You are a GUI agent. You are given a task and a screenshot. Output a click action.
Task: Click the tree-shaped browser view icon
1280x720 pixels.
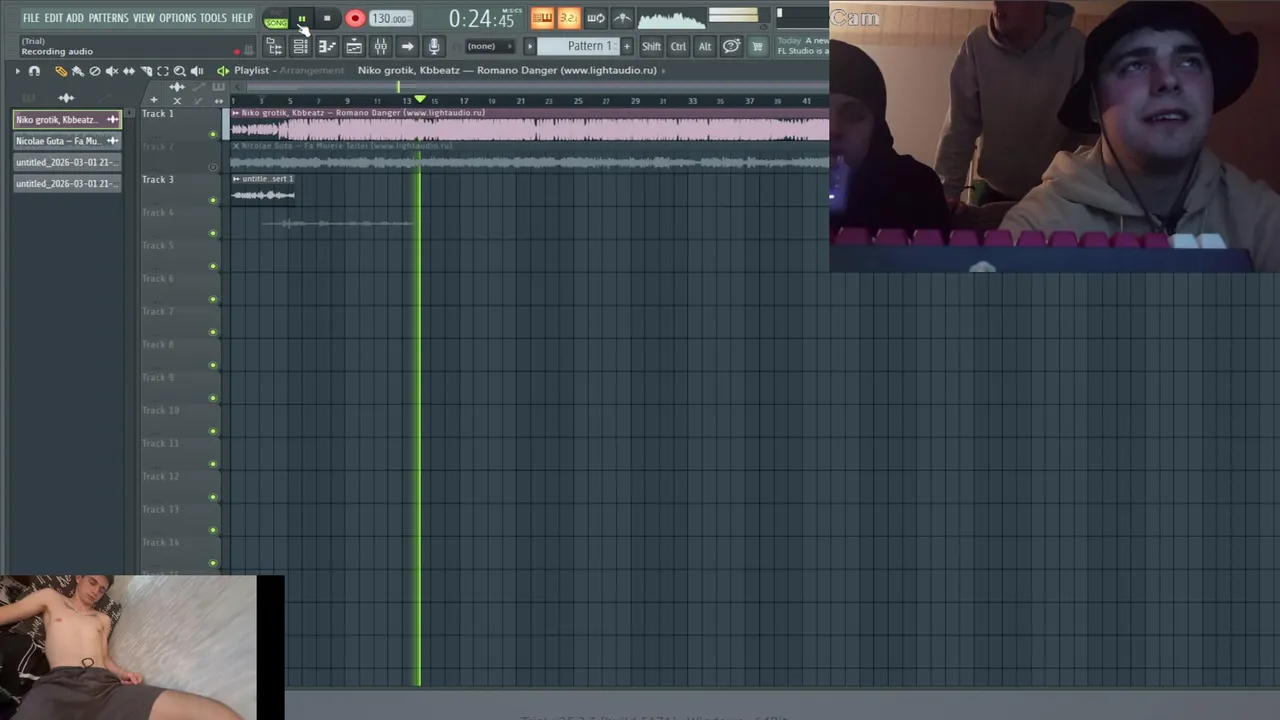point(273,47)
